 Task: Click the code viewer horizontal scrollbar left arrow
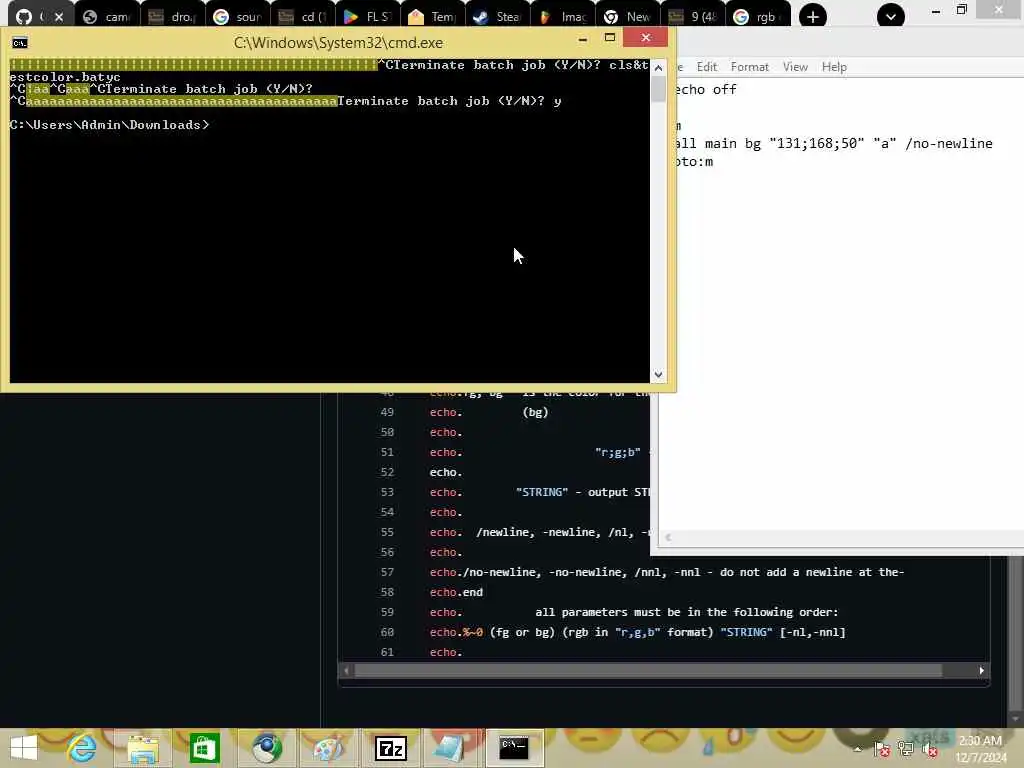(x=346, y=671)
